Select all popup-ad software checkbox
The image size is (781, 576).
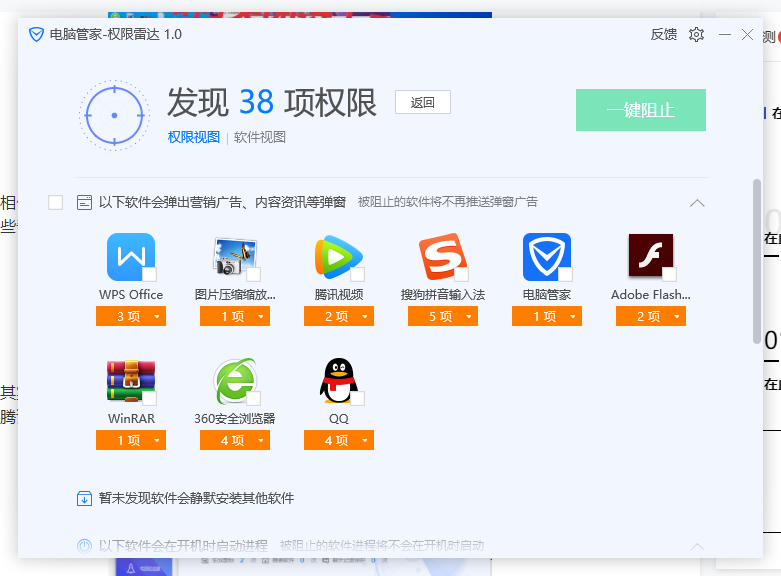click(55, 202)
